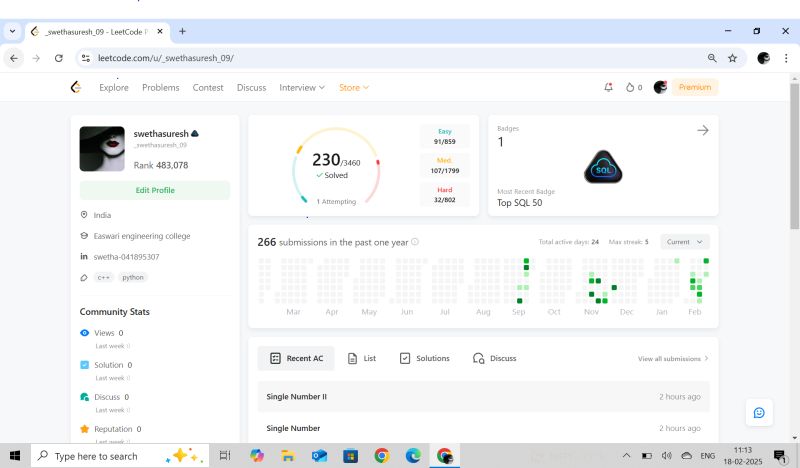Click the Premium button
Viewport: 800px width, 468px height.
point(695,87)
